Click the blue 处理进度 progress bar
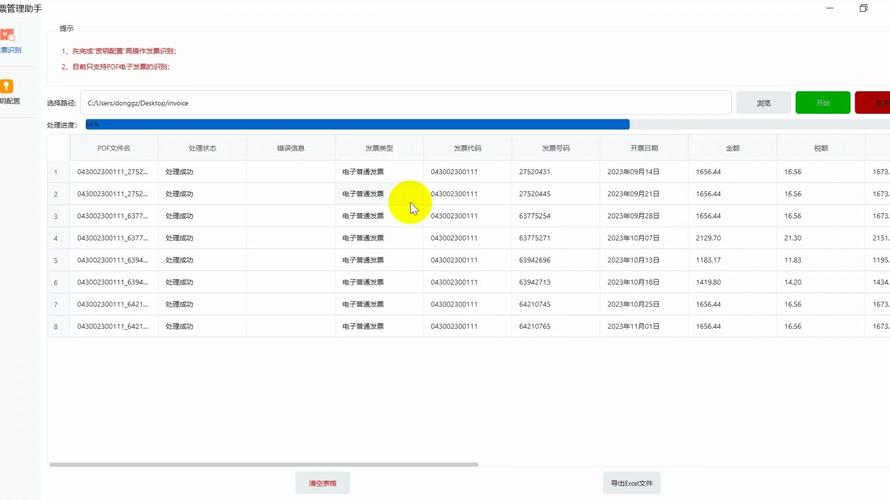The width and height of the screenshot is (890, 500). [357, 124]
